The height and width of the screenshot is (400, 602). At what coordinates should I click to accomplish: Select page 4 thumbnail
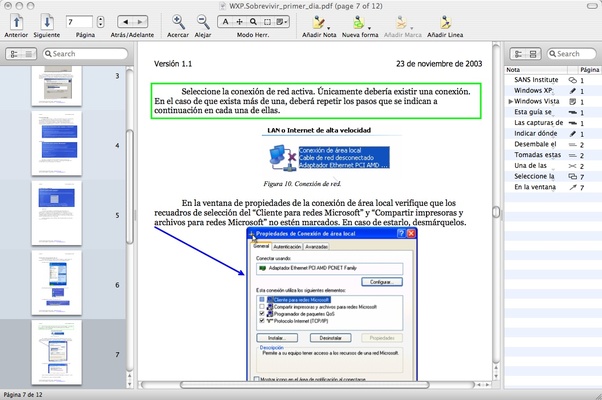click(57, 144)
